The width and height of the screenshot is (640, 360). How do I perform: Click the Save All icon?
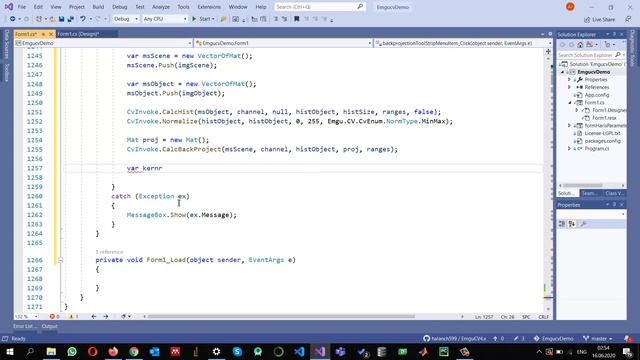tap(71, 19)
